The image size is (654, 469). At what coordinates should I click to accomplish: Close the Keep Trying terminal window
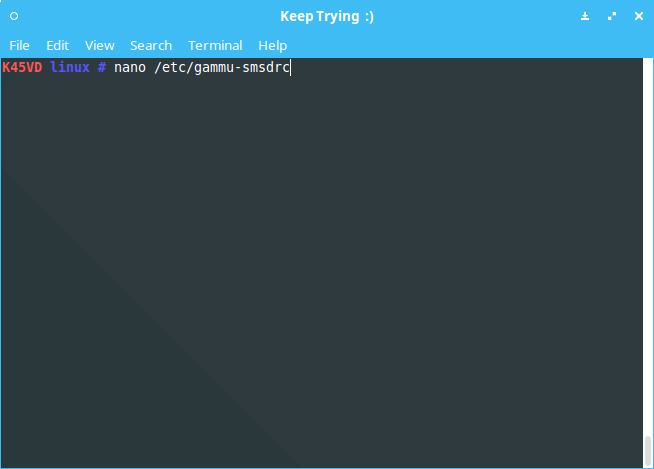639,16
